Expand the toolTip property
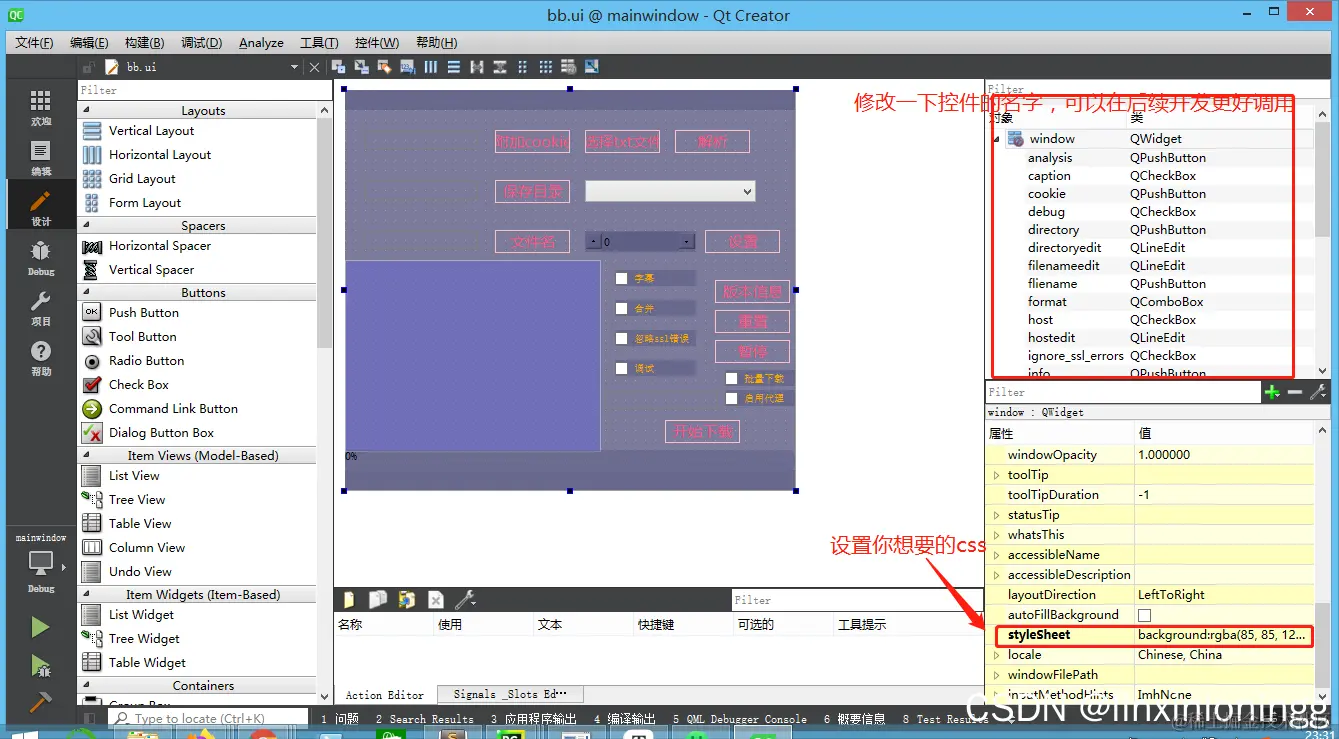Image resolution: width=1339 pixels, height=739 pixels. [x=996, y=475]
